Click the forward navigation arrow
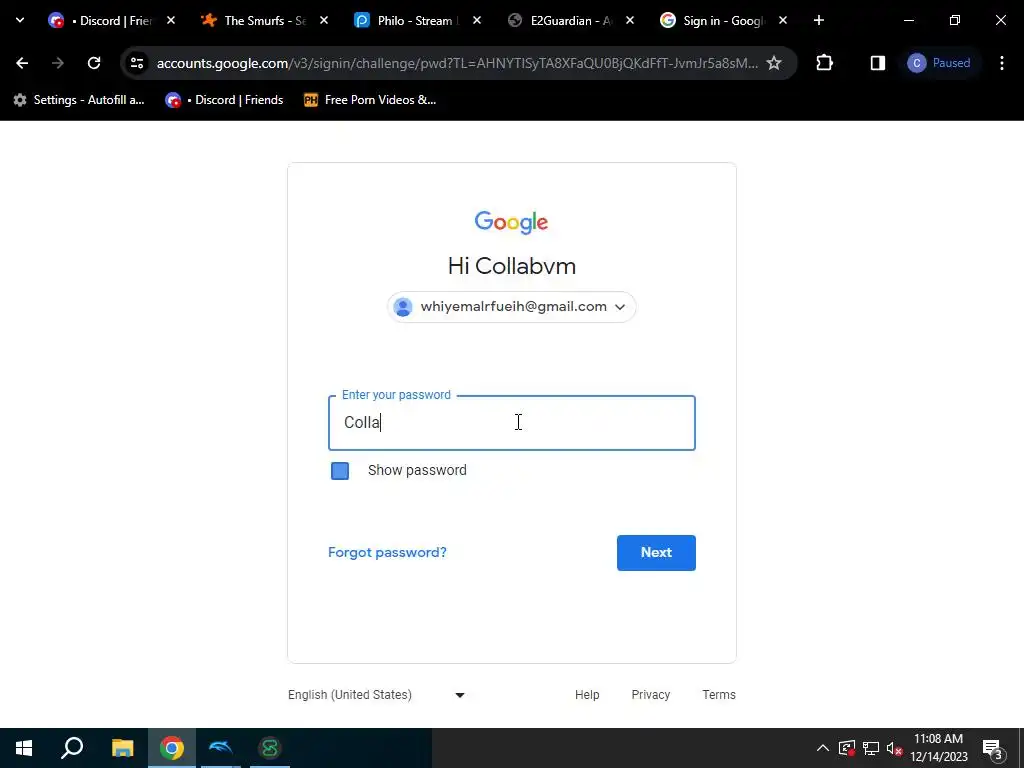Image resolution: width=1024 pixels, height=768 pixels. 57,63
